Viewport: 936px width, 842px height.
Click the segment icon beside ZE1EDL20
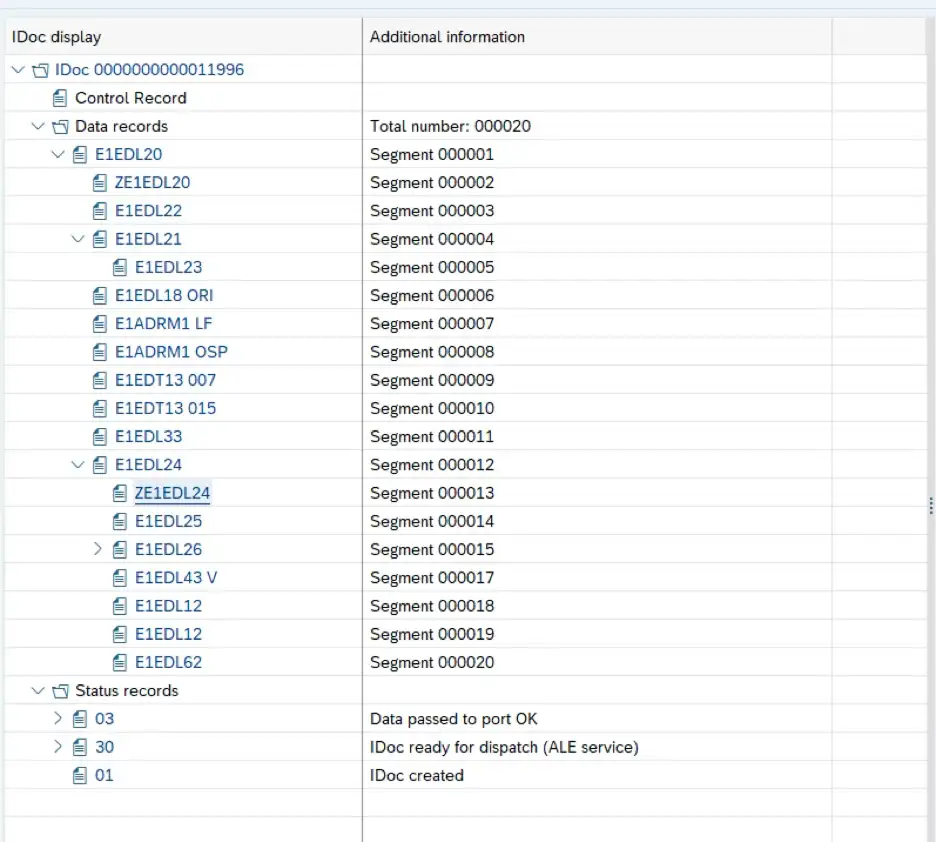[x=99, y=183]
